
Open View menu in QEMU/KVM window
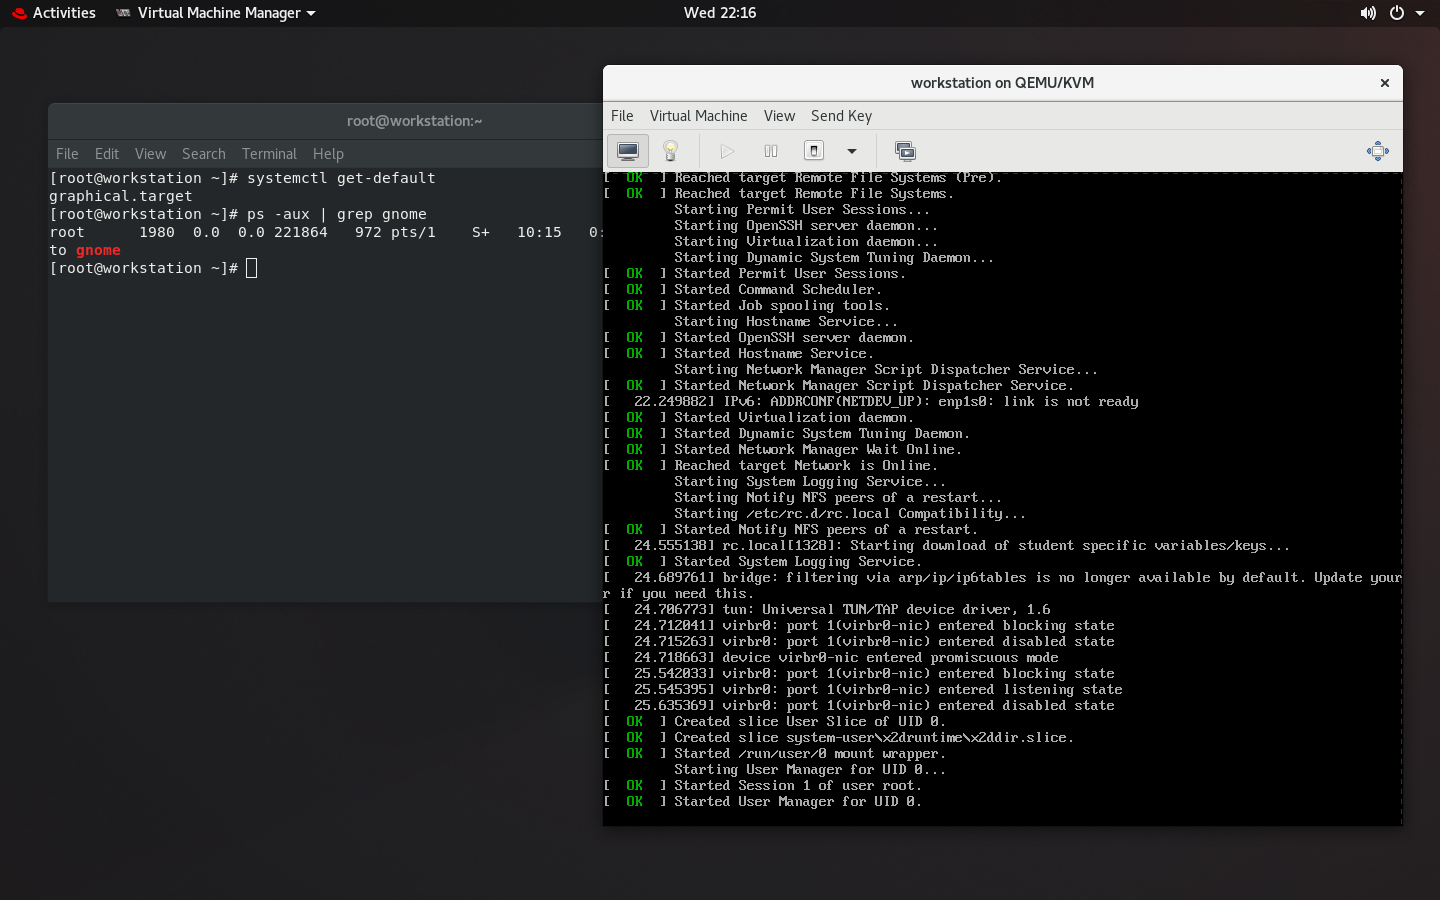pyautogui.click(x=779, y=116)
